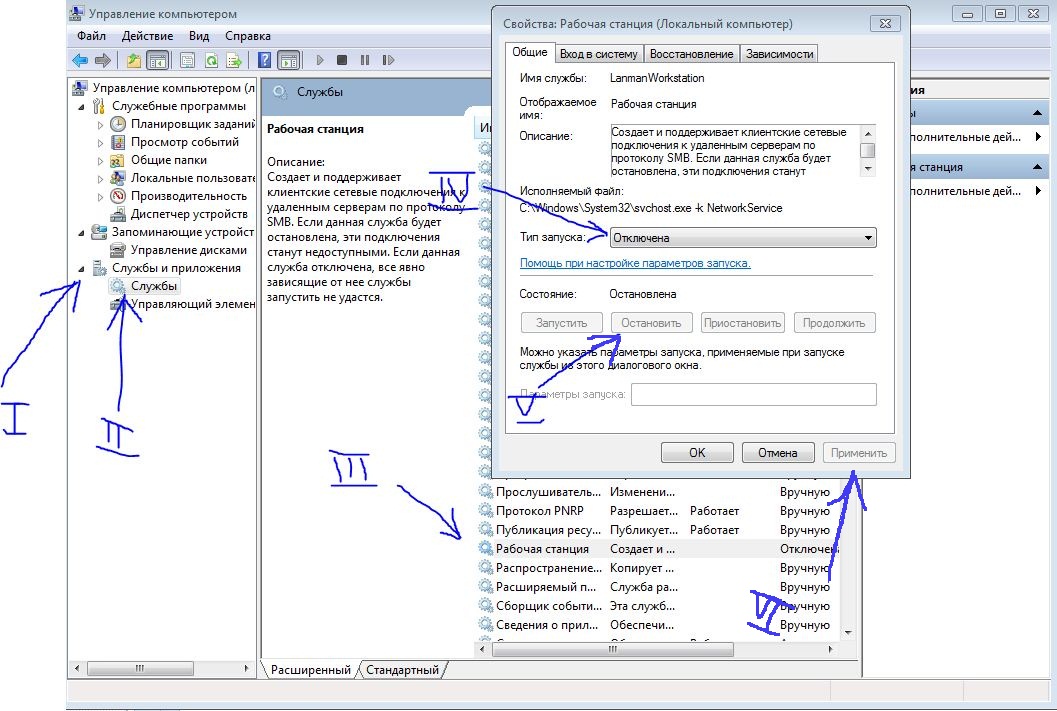This screenshot has width=1057, height=711.
Task: Expand the Планировщик заданий node
Action: pos(100,125)
